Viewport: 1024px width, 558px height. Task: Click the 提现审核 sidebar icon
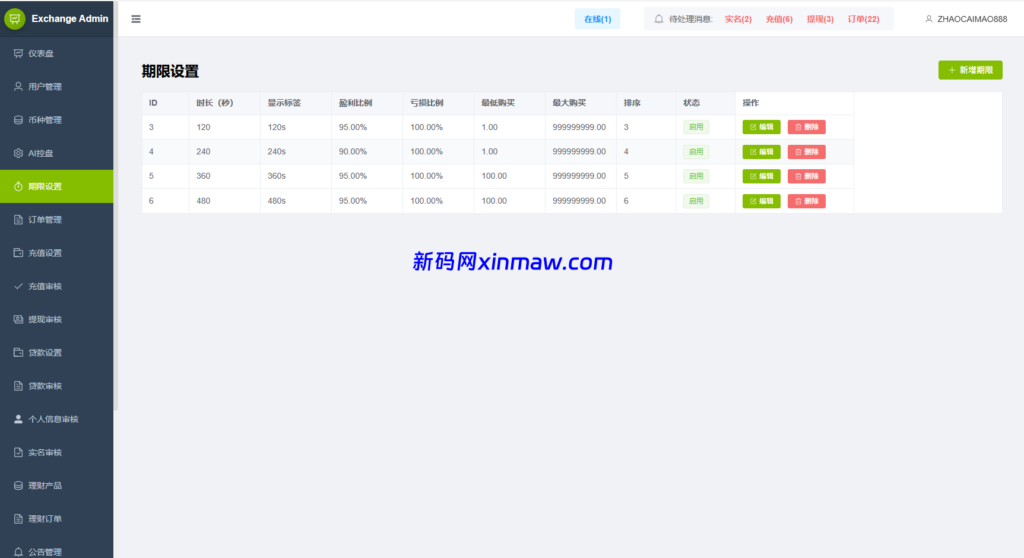click(18, 320)
